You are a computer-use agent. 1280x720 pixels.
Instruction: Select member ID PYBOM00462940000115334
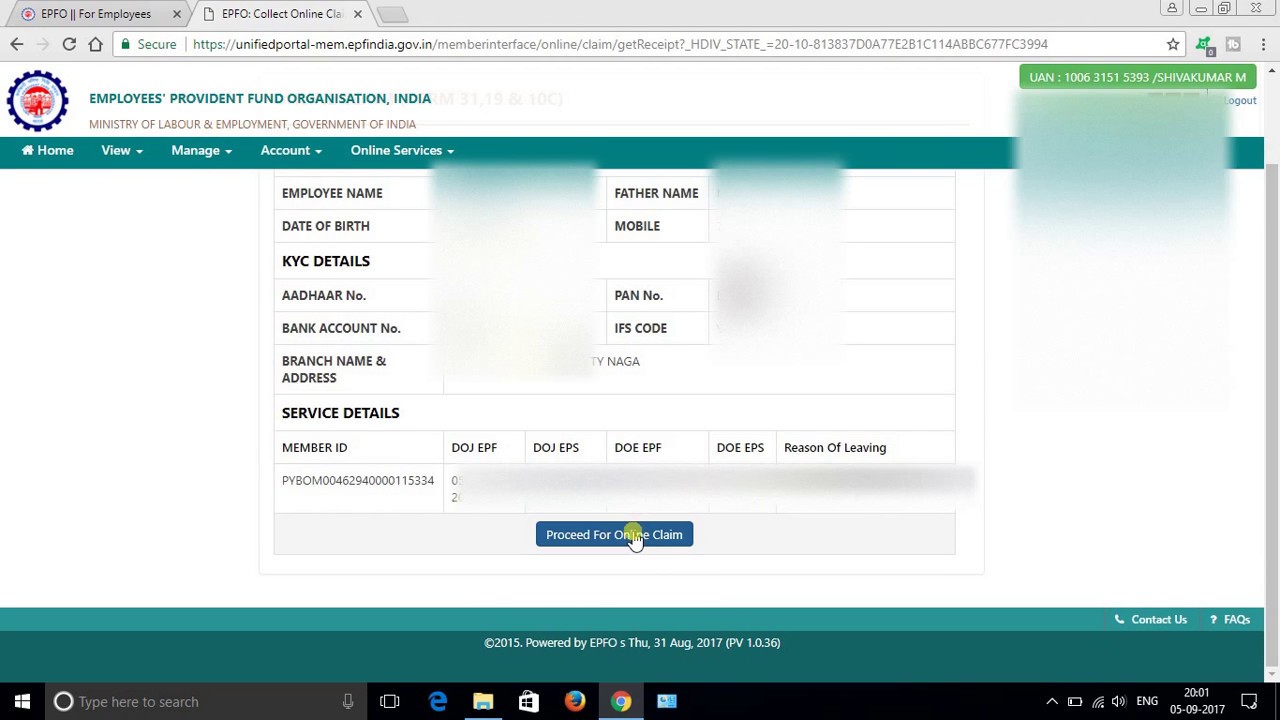pyautogui.click(x=358, y=480)
